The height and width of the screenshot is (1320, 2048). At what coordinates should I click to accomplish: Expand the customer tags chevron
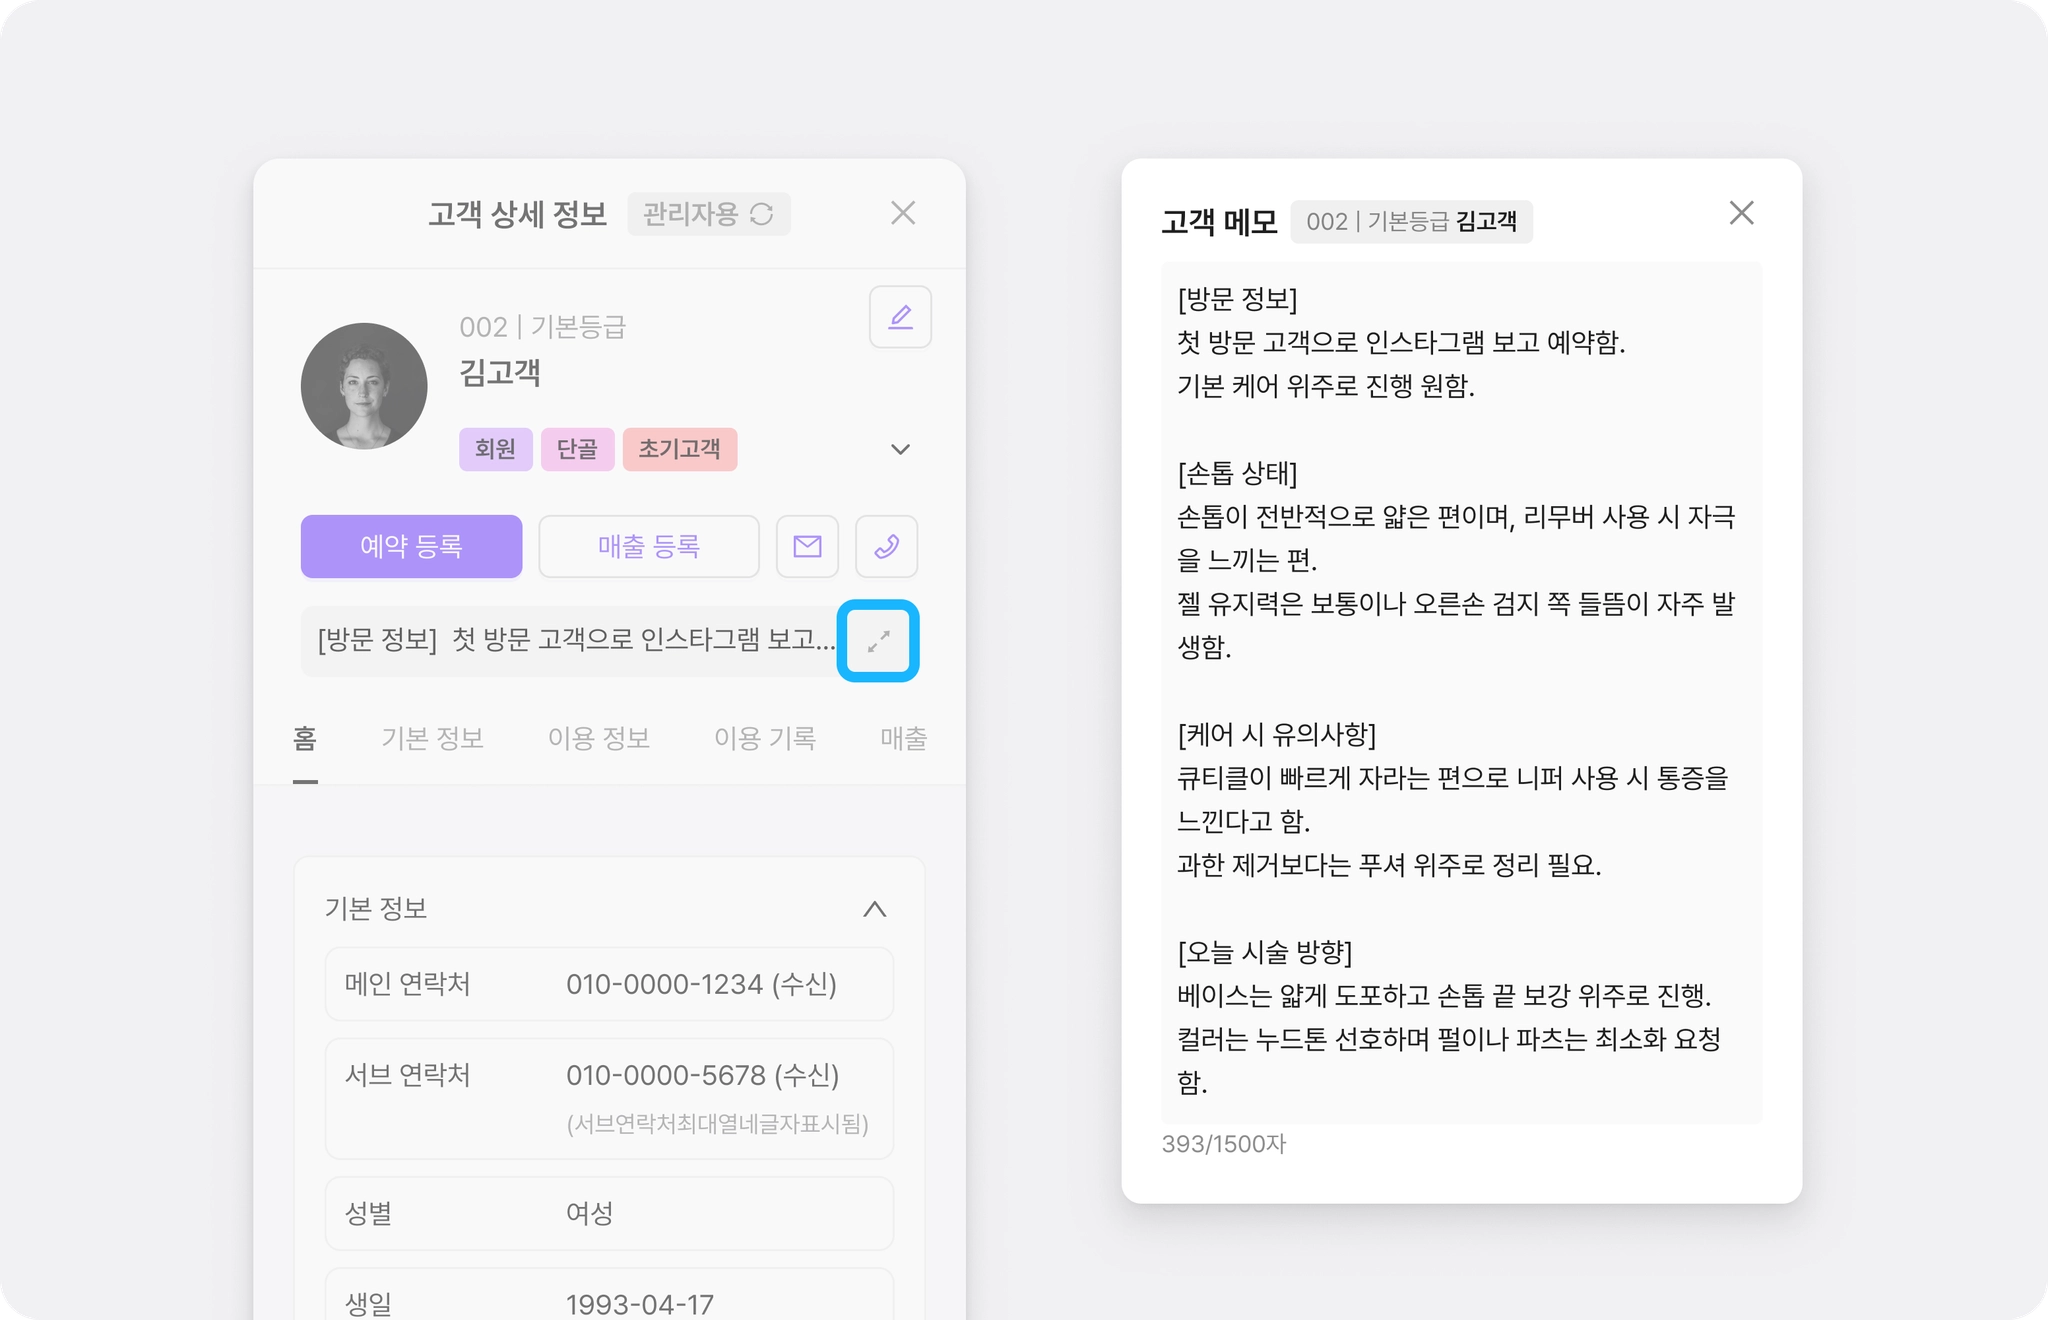point(900,449)
